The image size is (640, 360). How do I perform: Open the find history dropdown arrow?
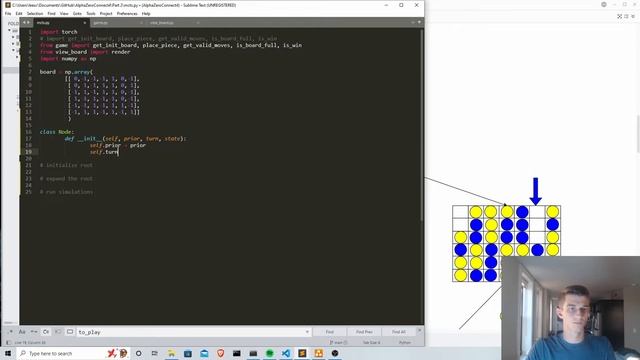tap(307, 332)
